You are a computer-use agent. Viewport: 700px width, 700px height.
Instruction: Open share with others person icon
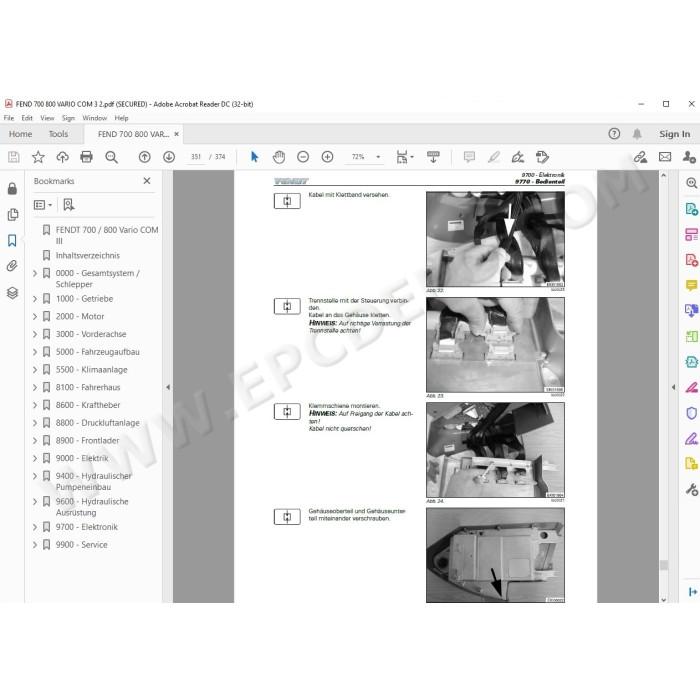[689, 157]
